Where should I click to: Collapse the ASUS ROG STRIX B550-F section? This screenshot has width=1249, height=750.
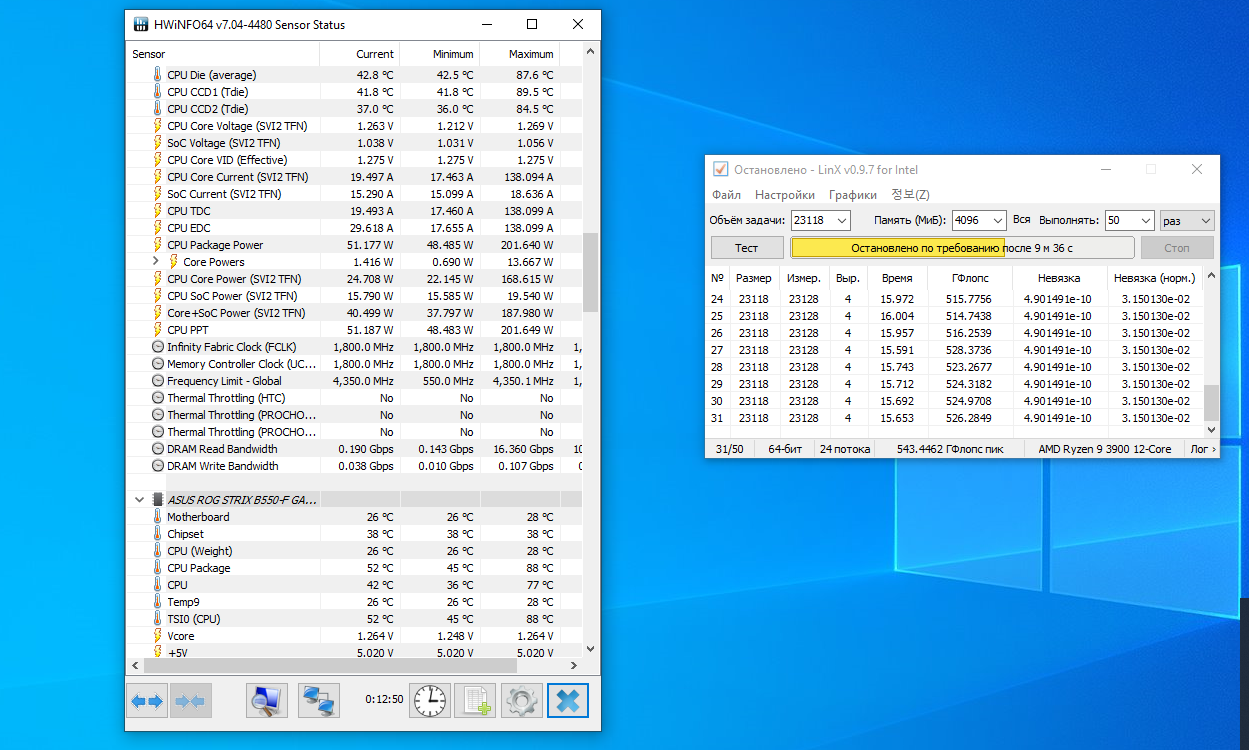[139, 499]
